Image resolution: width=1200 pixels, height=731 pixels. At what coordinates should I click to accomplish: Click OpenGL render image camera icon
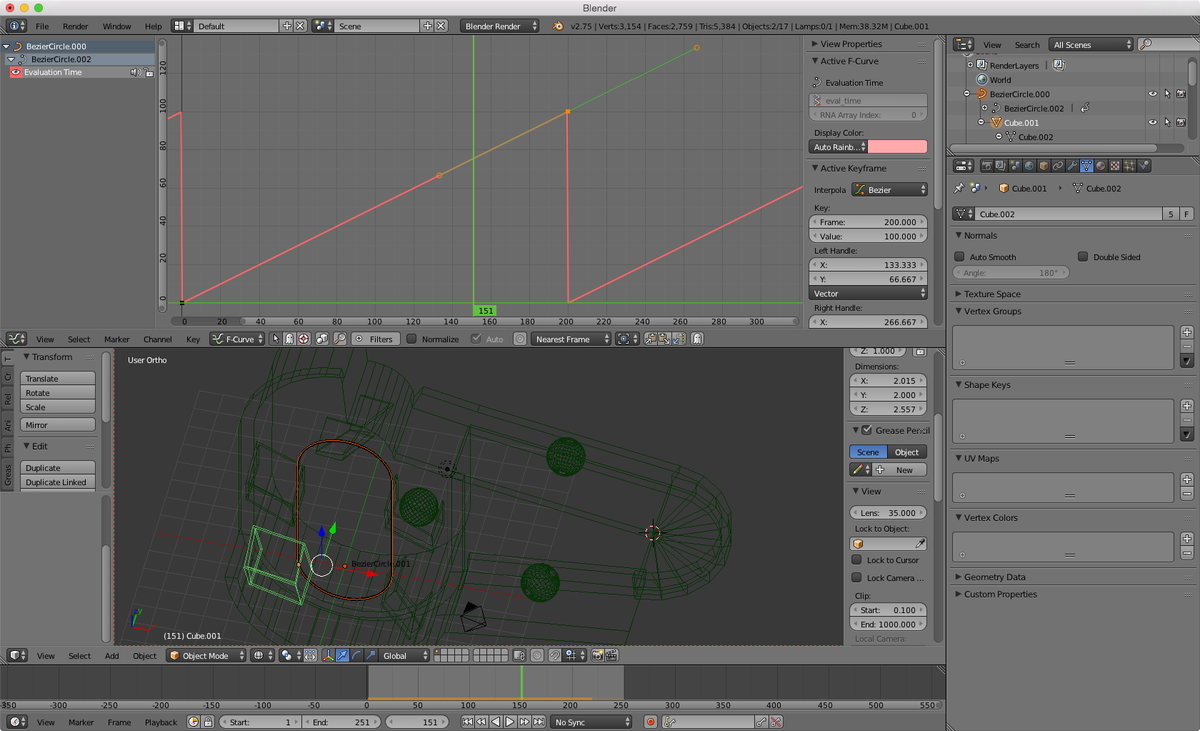click(598, 656)
